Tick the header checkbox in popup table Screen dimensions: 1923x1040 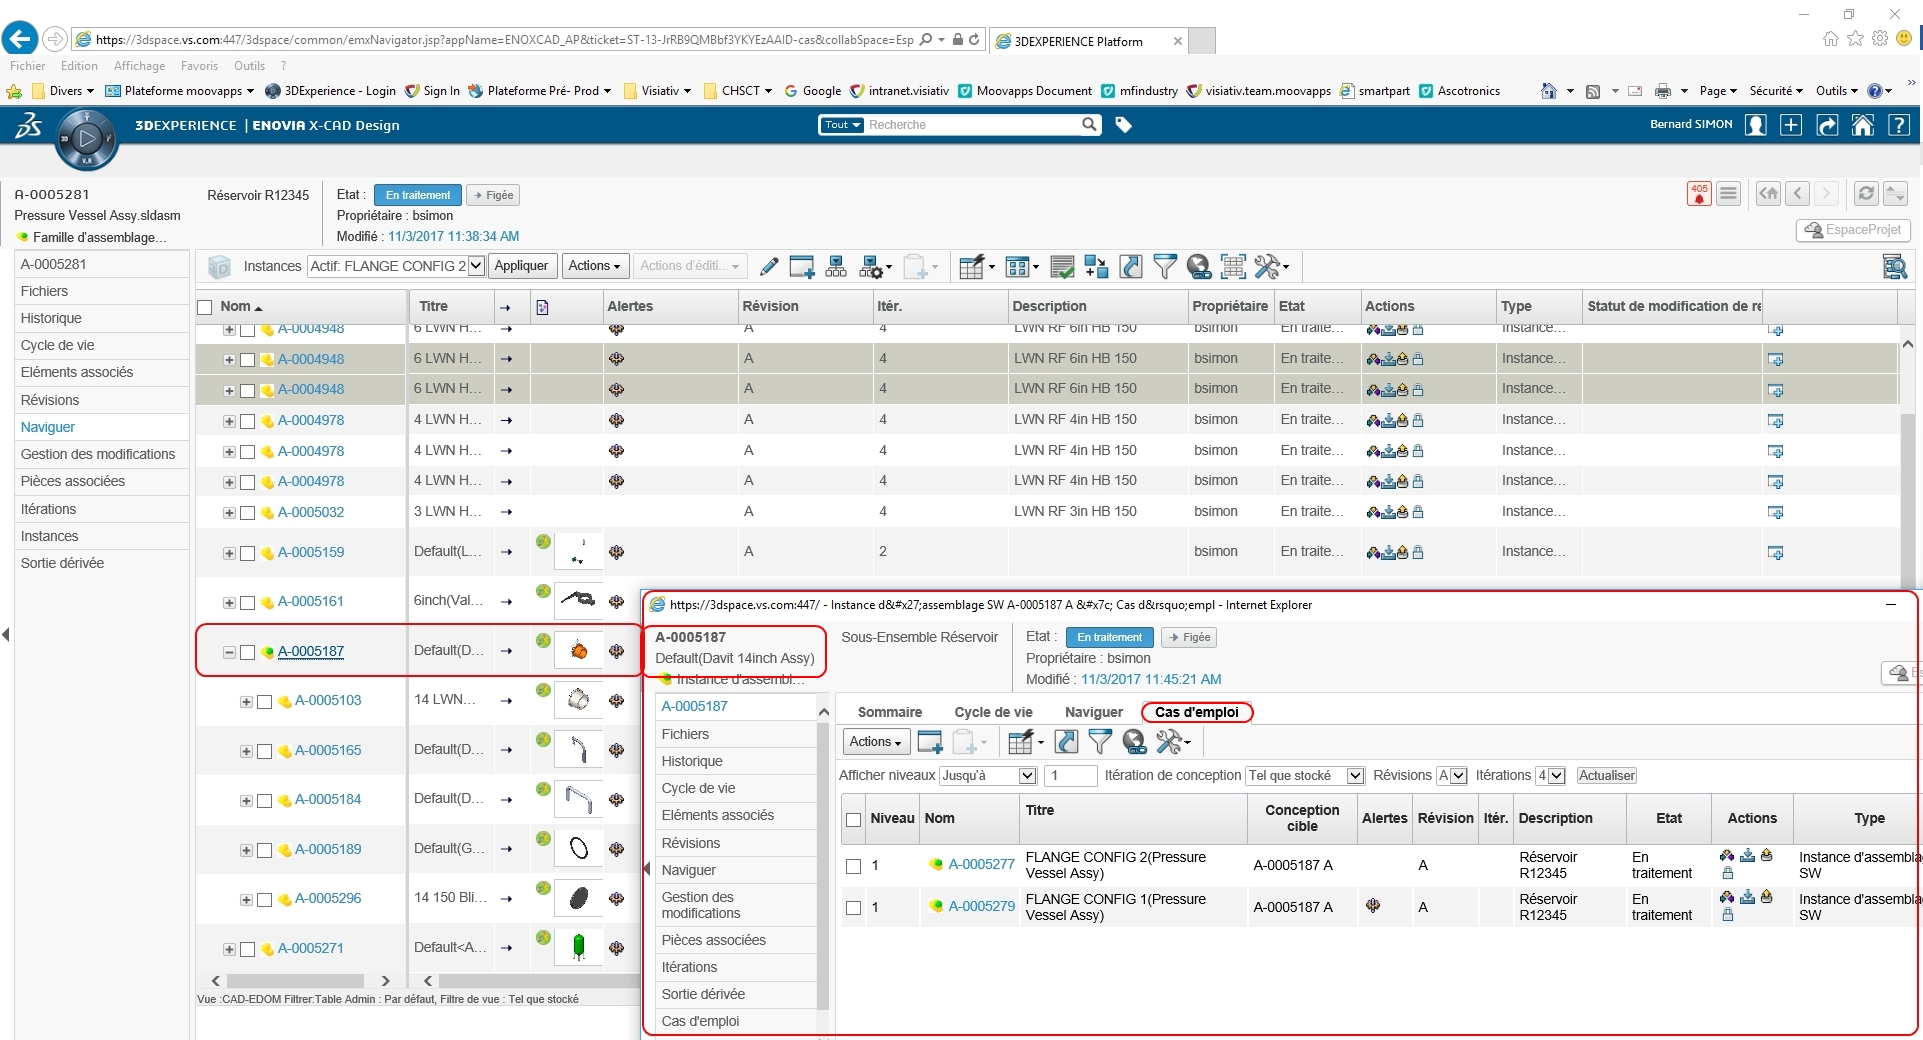point(854,820)
